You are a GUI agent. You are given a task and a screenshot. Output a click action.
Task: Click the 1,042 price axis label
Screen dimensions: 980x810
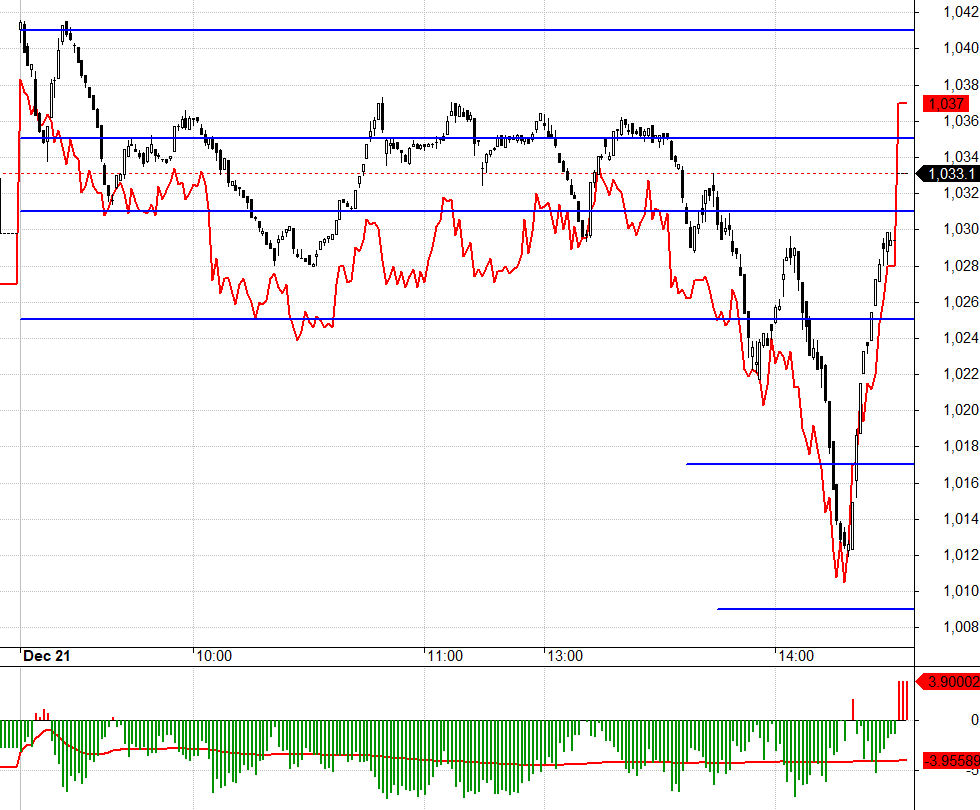coord(961,12)
